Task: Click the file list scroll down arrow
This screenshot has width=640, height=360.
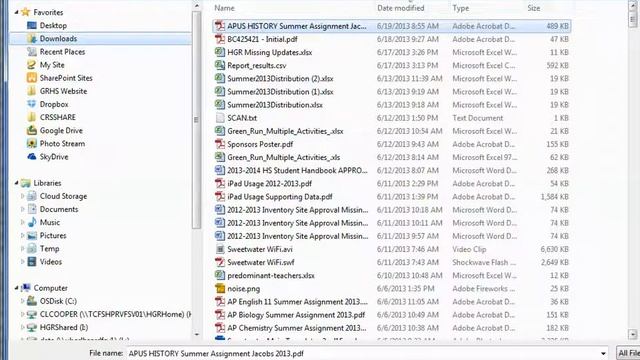Action: coord(633,334)
